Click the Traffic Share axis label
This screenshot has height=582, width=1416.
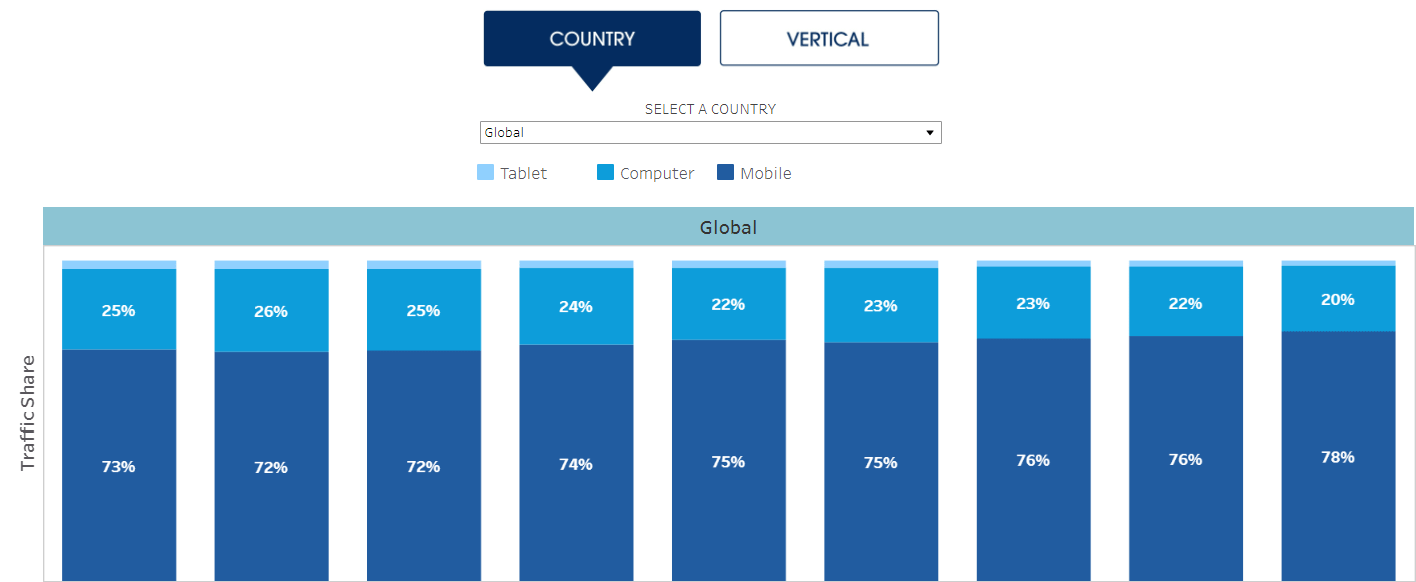pos(27,416)
